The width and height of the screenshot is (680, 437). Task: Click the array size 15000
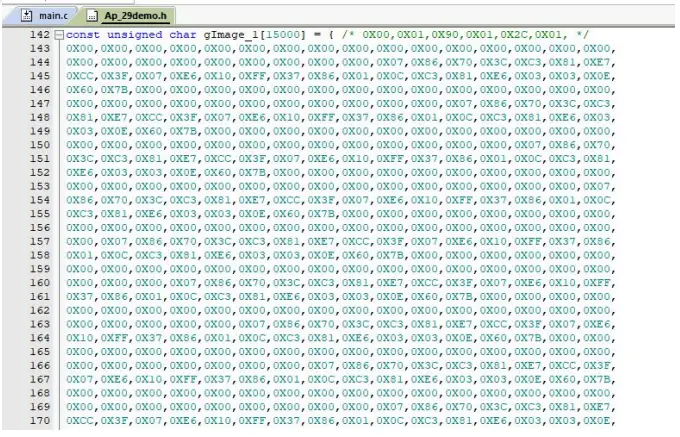pos(283,35)
